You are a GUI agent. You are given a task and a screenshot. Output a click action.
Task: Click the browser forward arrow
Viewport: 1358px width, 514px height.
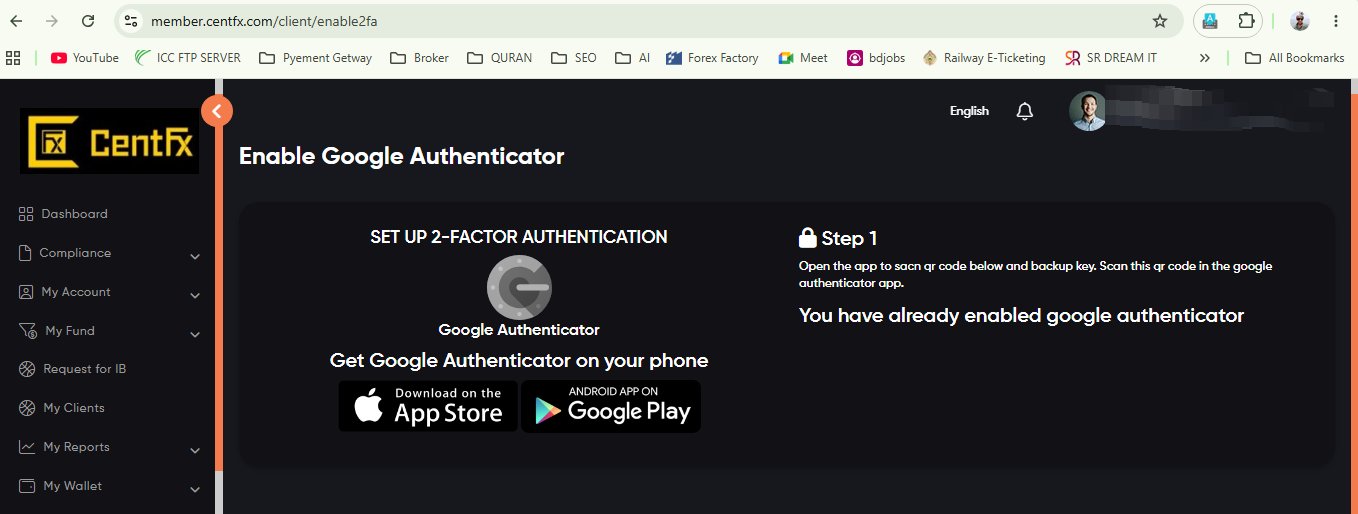(52, 21)
